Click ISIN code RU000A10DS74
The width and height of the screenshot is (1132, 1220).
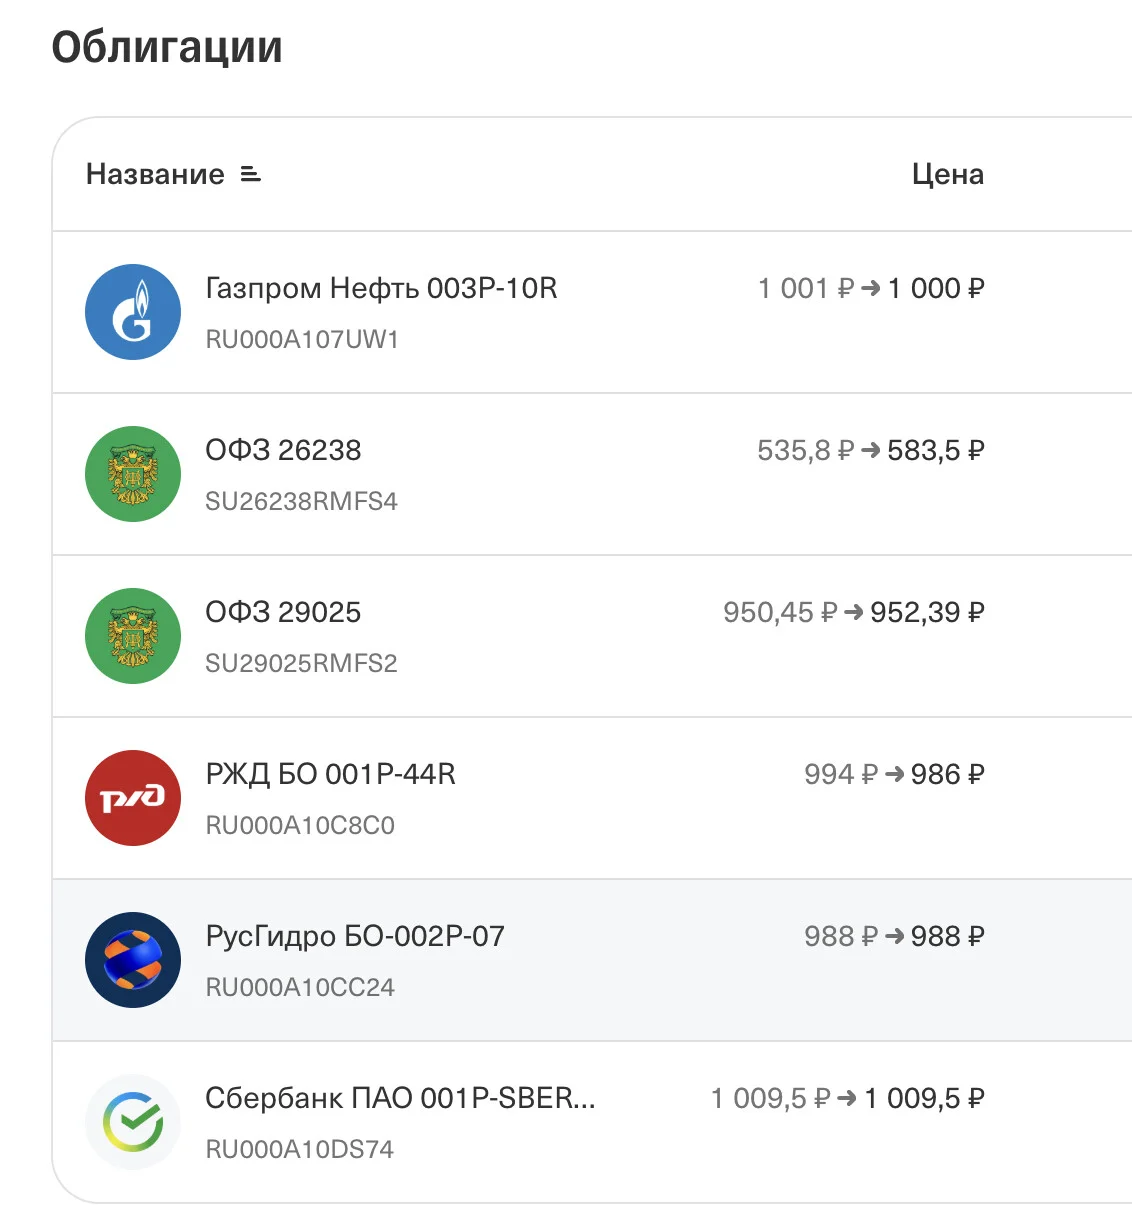(x=300, y=1150)
